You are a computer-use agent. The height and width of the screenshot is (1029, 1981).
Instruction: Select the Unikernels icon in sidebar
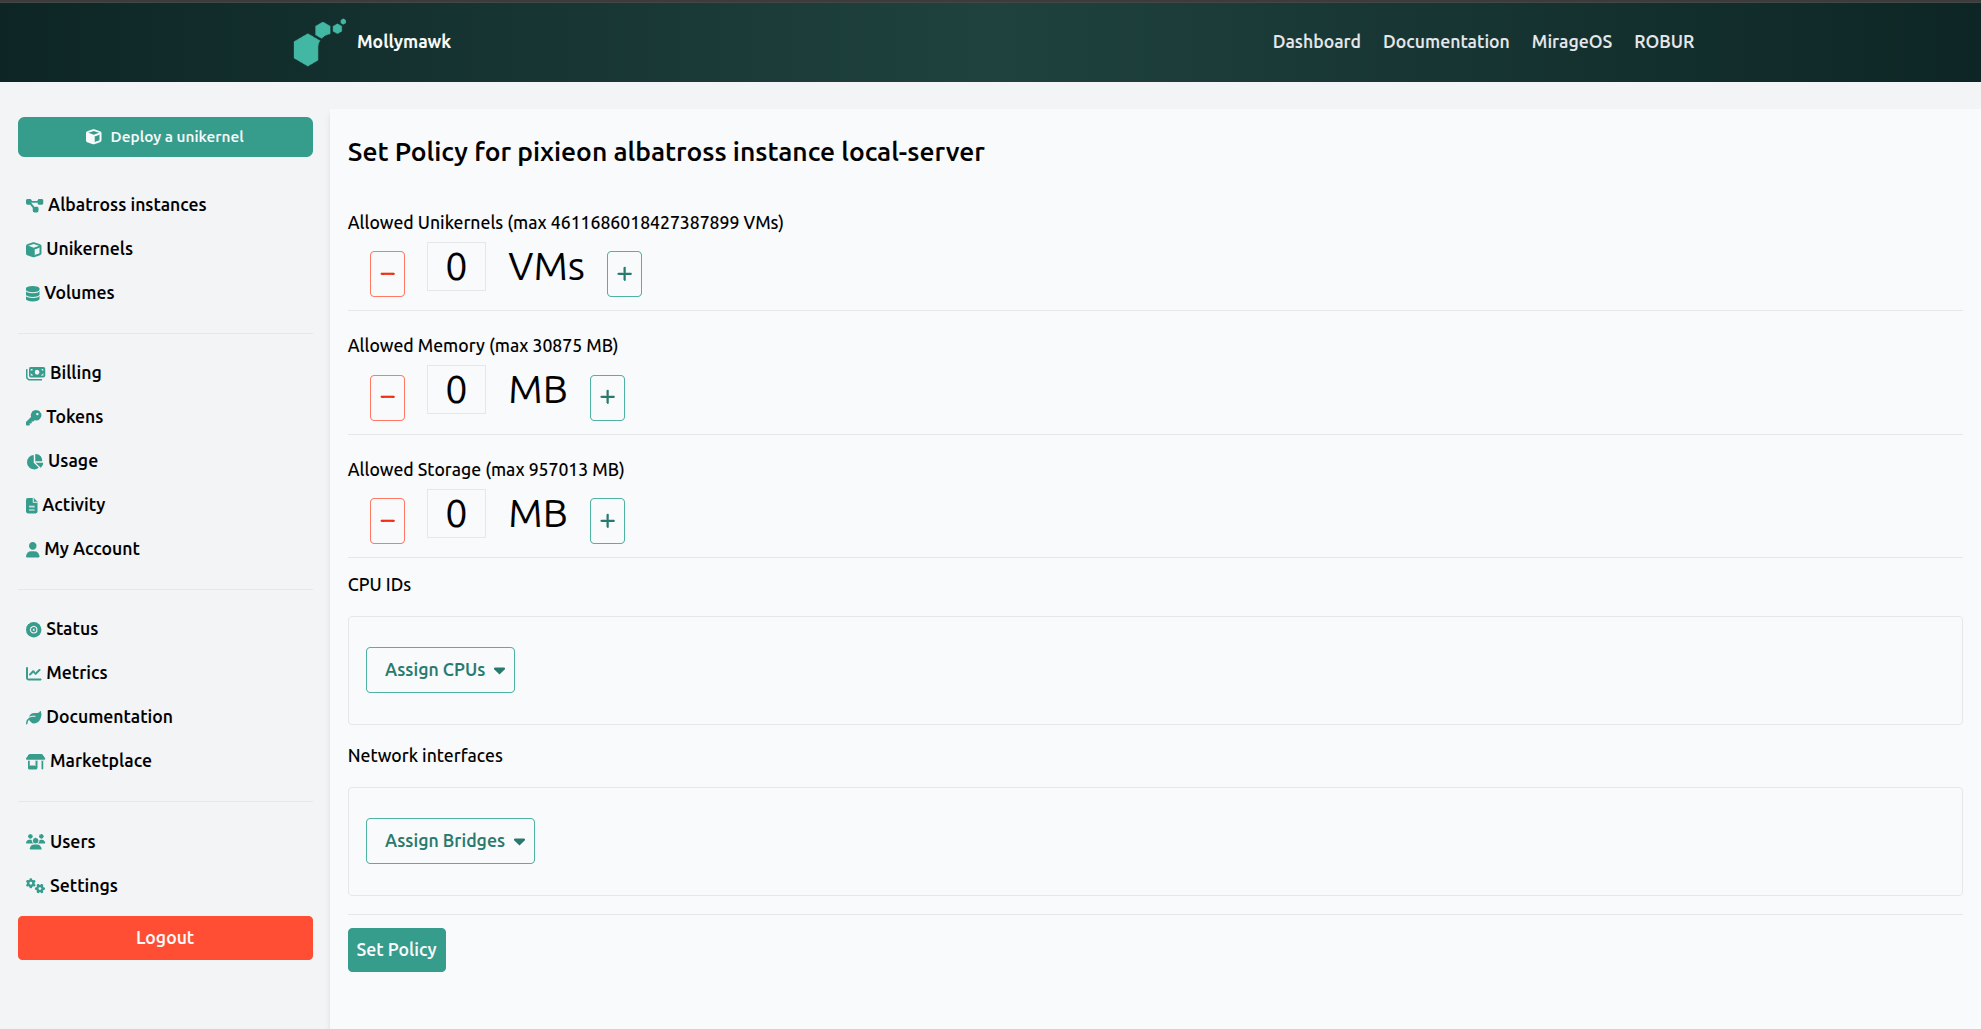[33, 248]
